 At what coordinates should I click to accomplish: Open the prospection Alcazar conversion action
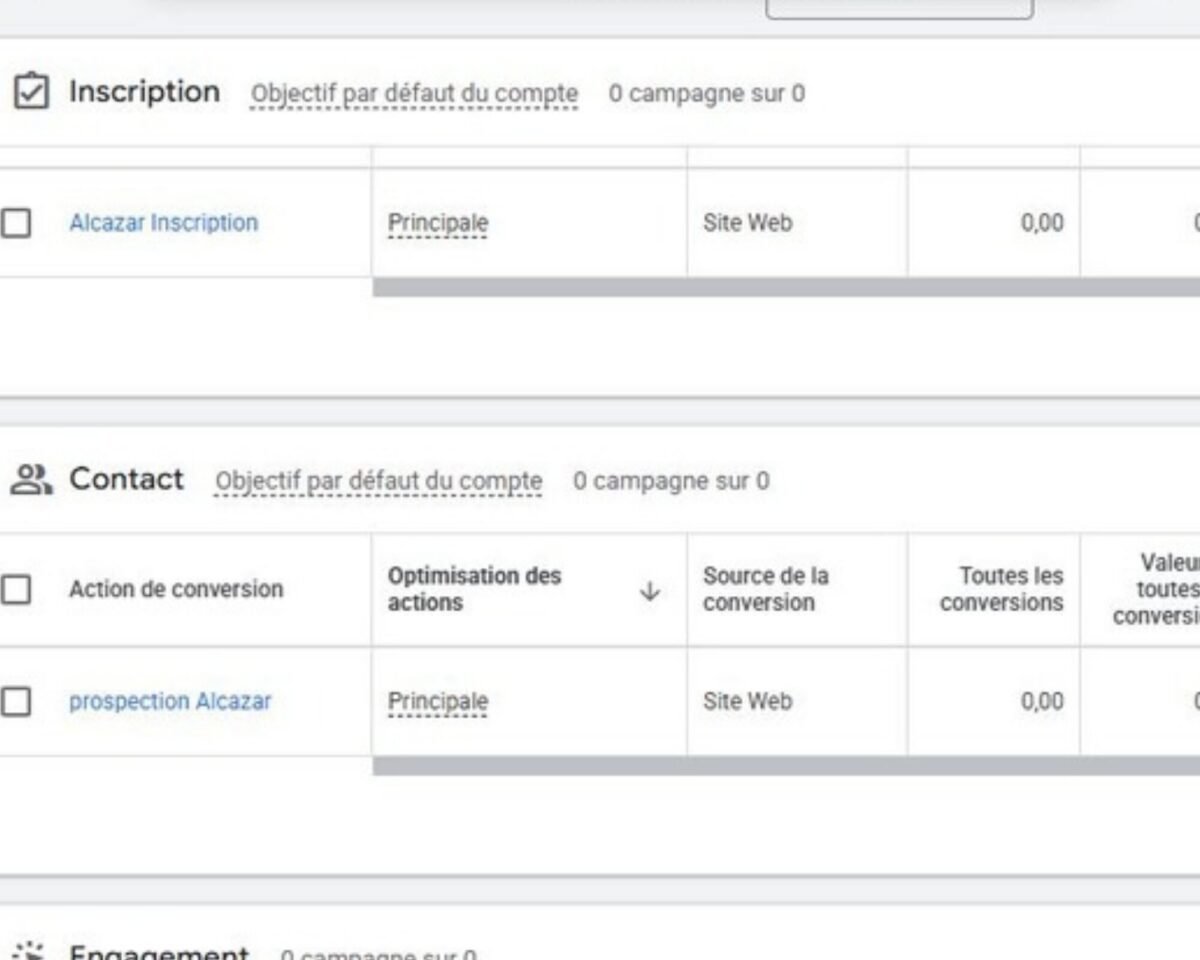[170, 702]
